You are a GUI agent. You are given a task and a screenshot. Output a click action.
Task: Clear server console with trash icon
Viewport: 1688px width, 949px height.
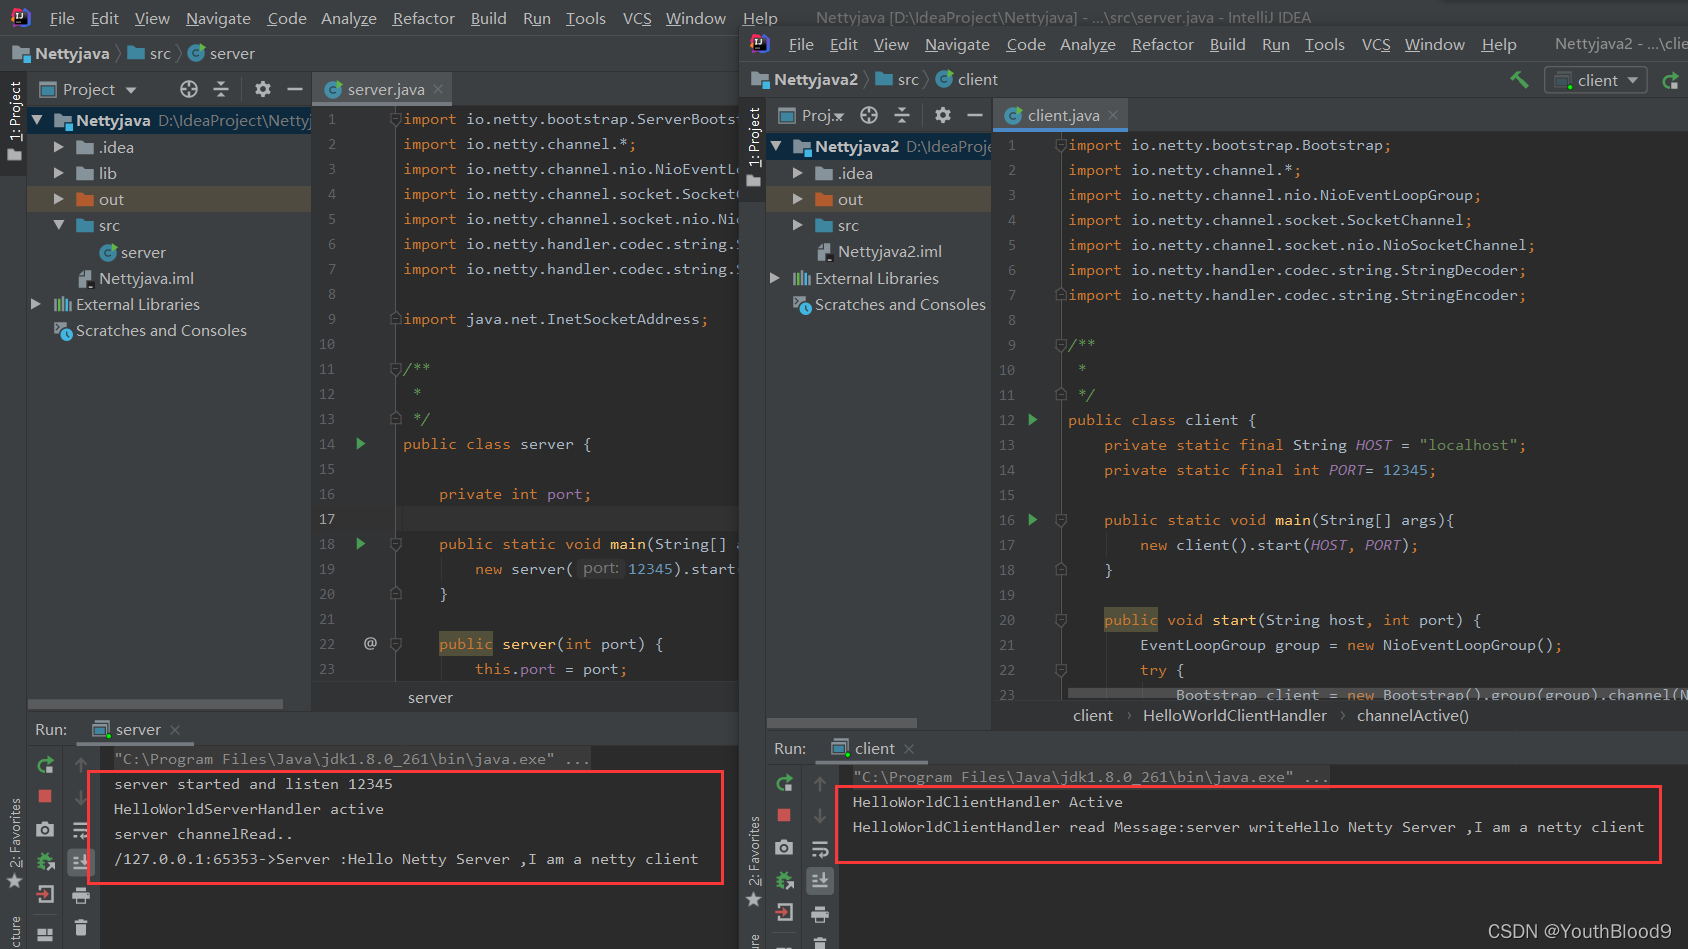[81, 928]
